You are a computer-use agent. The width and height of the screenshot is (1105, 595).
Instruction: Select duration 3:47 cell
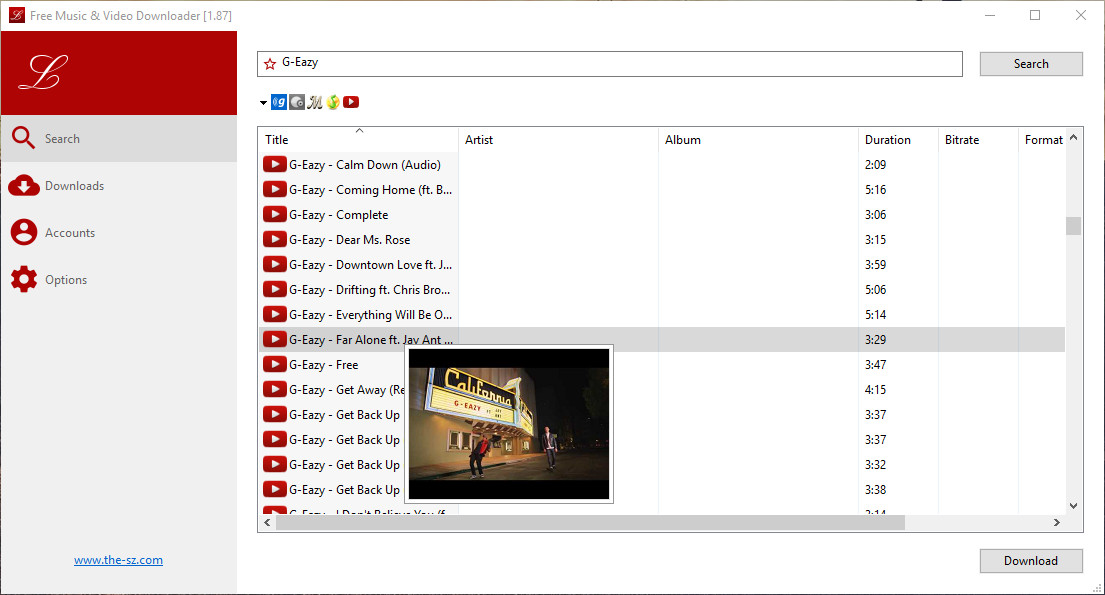point(875,364)
